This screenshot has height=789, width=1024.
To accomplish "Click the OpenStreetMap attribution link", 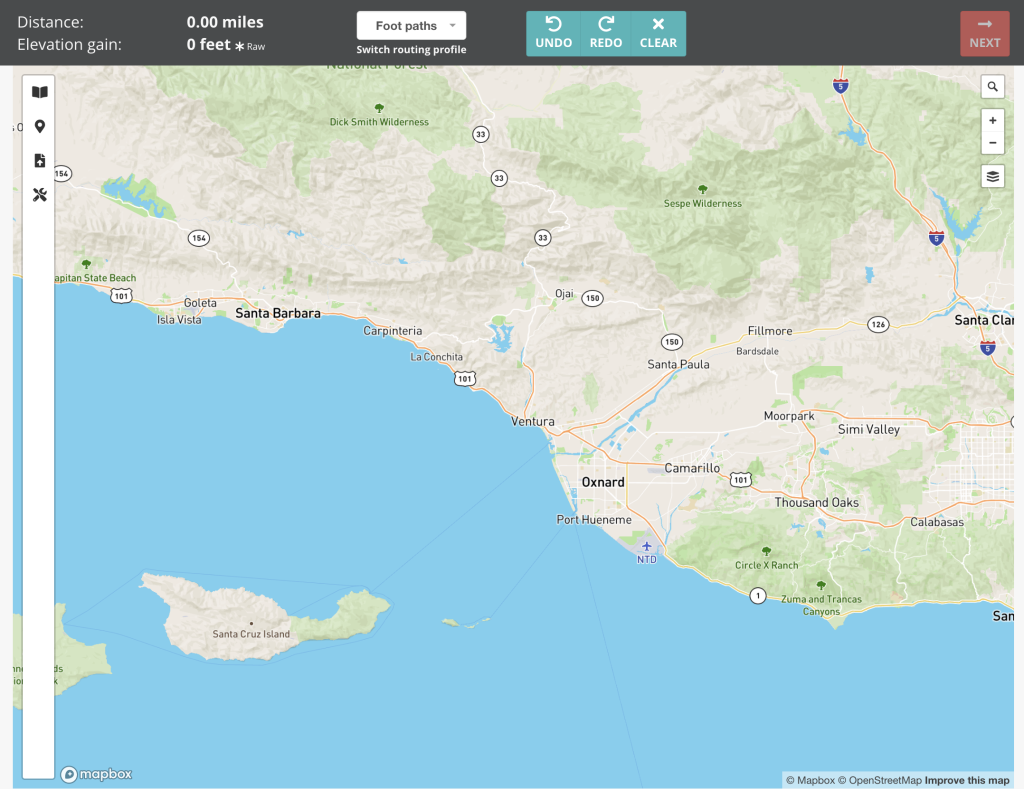I will coord(880,780).
